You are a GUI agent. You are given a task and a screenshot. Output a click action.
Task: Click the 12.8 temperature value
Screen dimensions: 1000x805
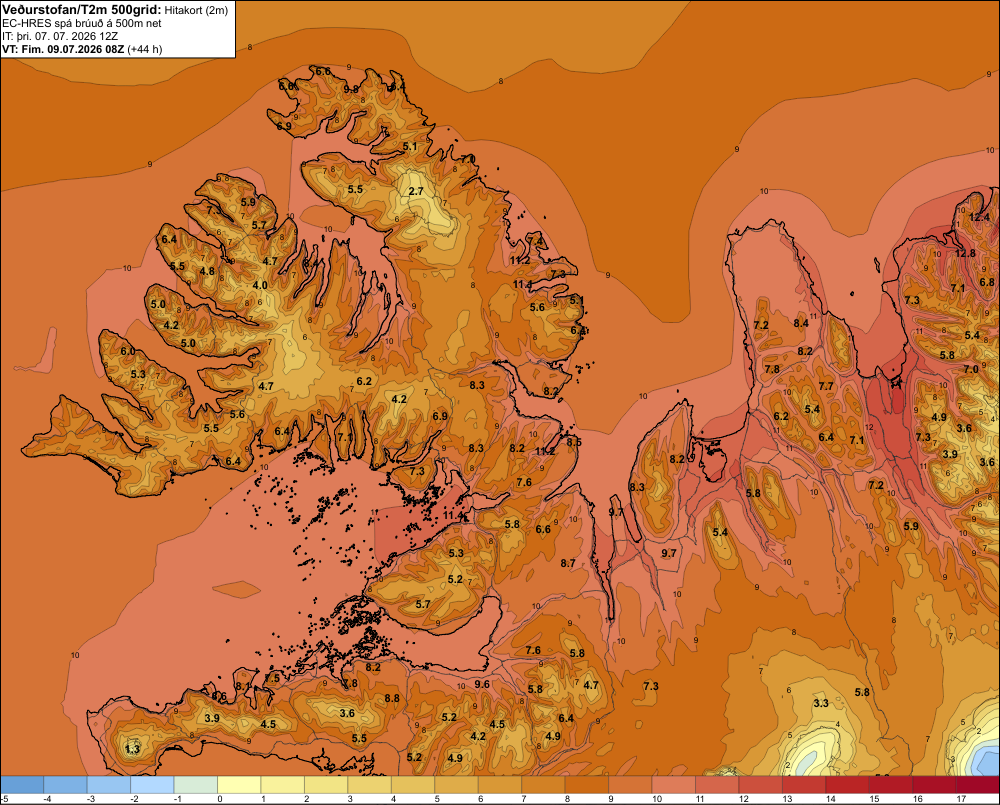tap(965, 253)
